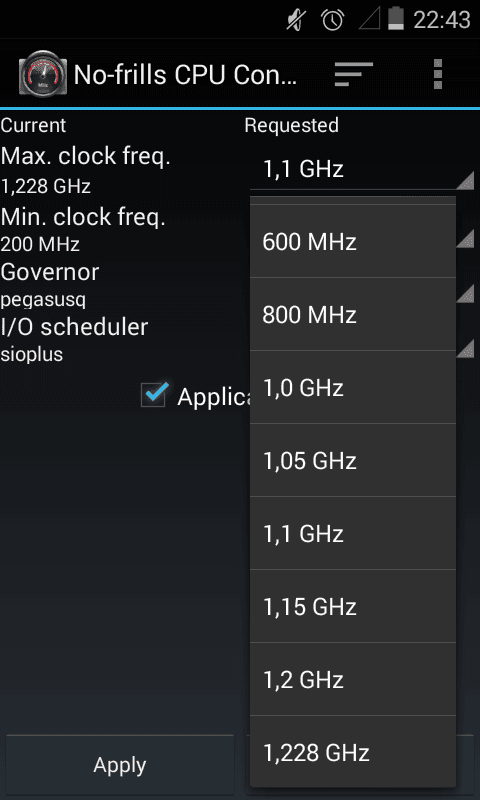Click the Apply button
Screen dimensions: 480x800
[x=120, y=764]
